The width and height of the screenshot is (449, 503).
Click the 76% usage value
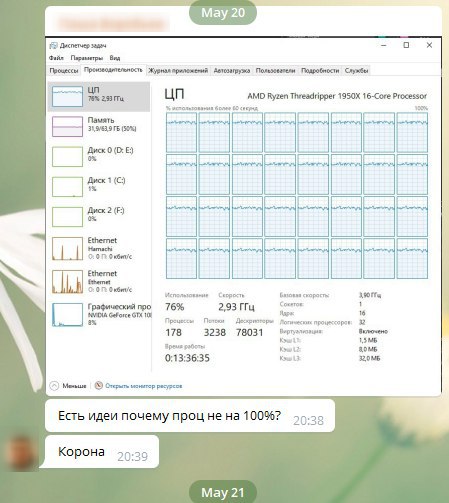[175, 306]
